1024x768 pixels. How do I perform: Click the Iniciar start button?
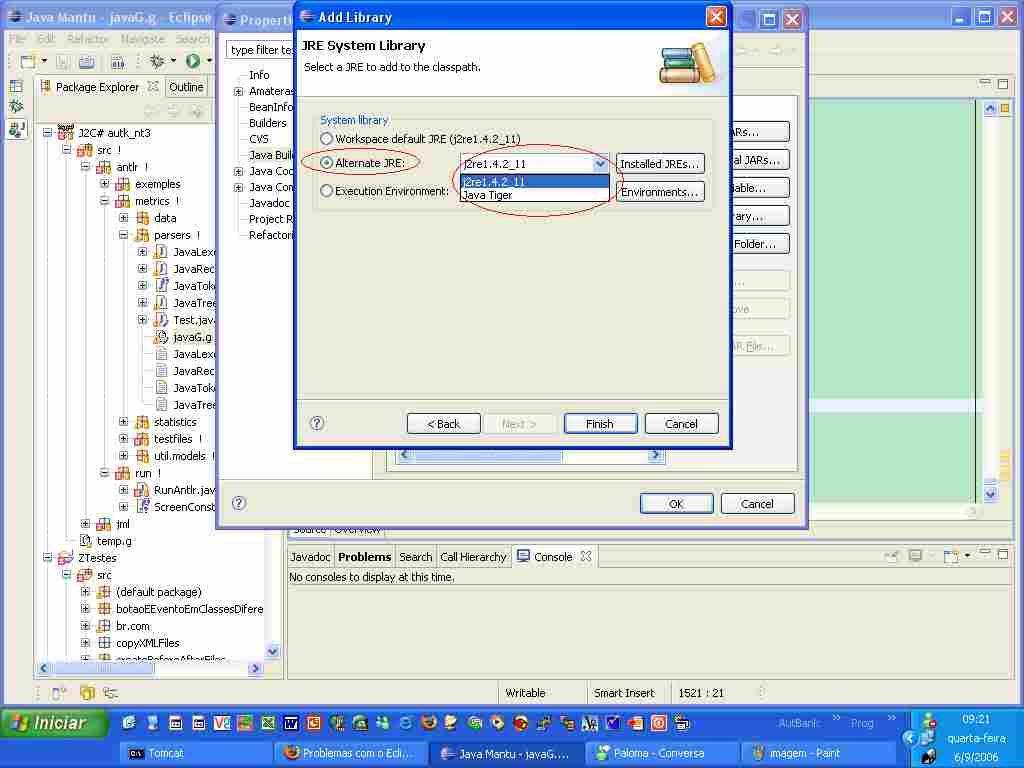[54, 723]
